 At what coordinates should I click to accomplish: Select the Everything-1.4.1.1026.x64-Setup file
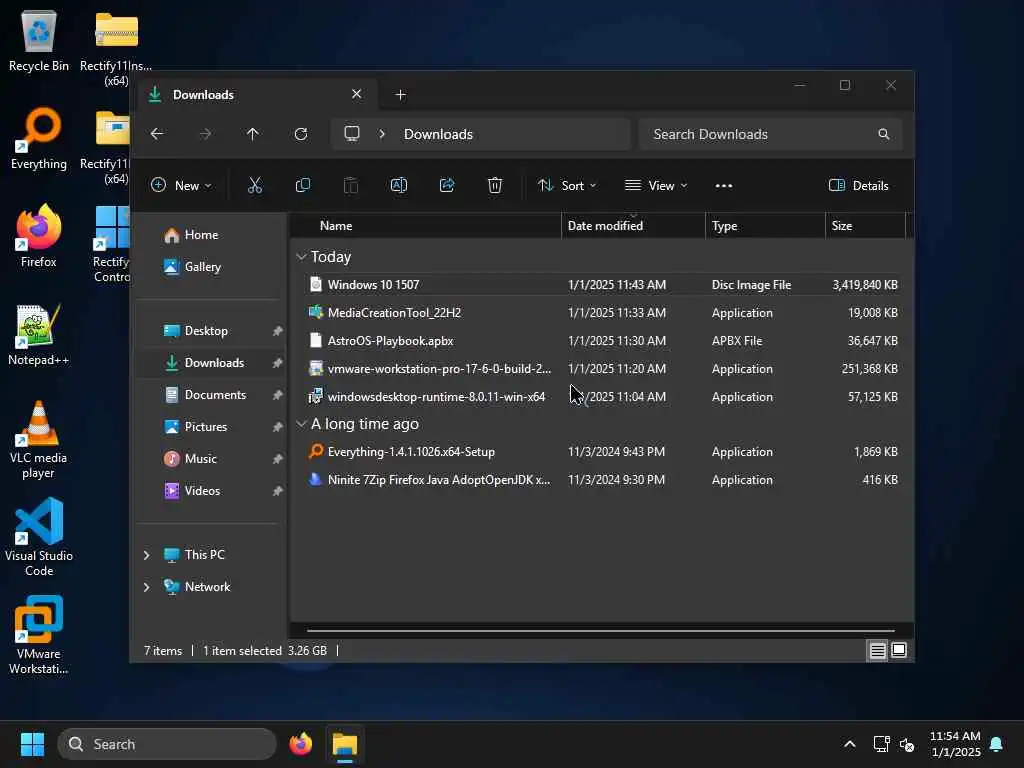(602, 452)
